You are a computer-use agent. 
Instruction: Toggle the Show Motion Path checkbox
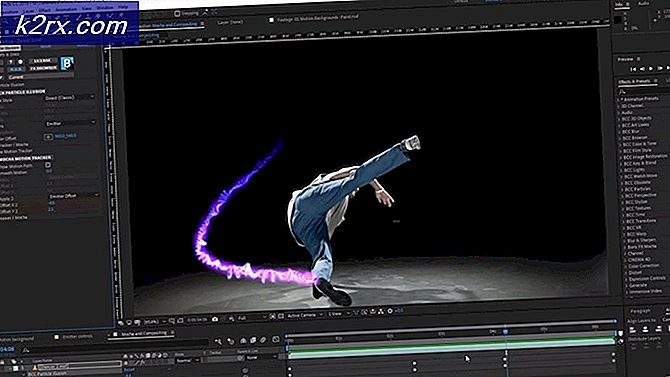(48, 165)
